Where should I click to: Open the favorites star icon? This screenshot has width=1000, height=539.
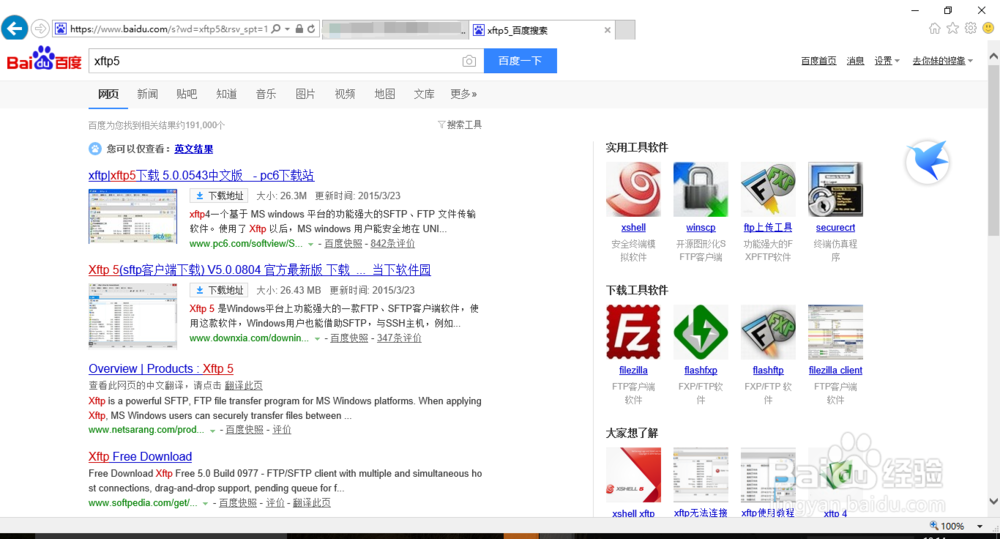pos(952,28)
